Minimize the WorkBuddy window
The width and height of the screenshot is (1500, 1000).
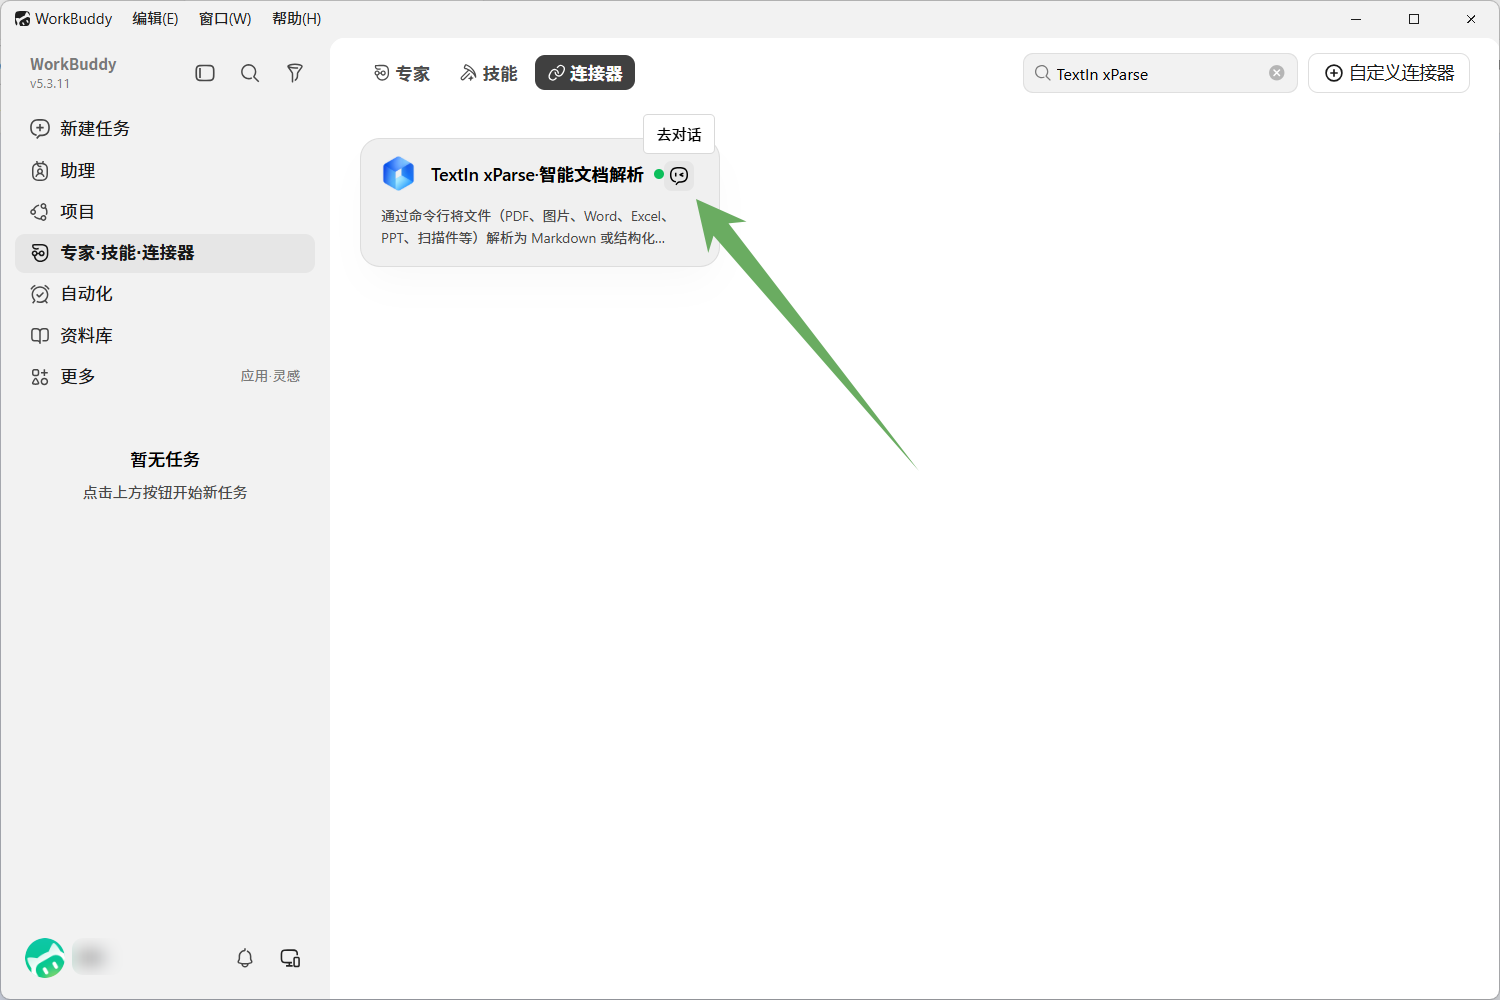pyautogui.click(x=1357, y=19)
